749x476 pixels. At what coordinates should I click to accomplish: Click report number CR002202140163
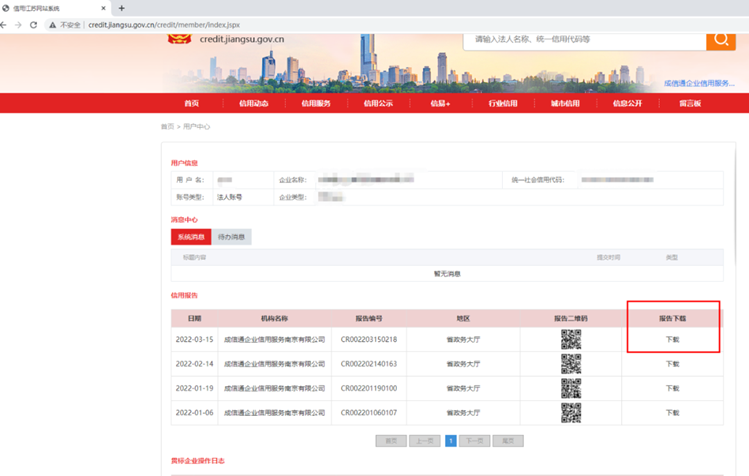click(x=369, y=364)
